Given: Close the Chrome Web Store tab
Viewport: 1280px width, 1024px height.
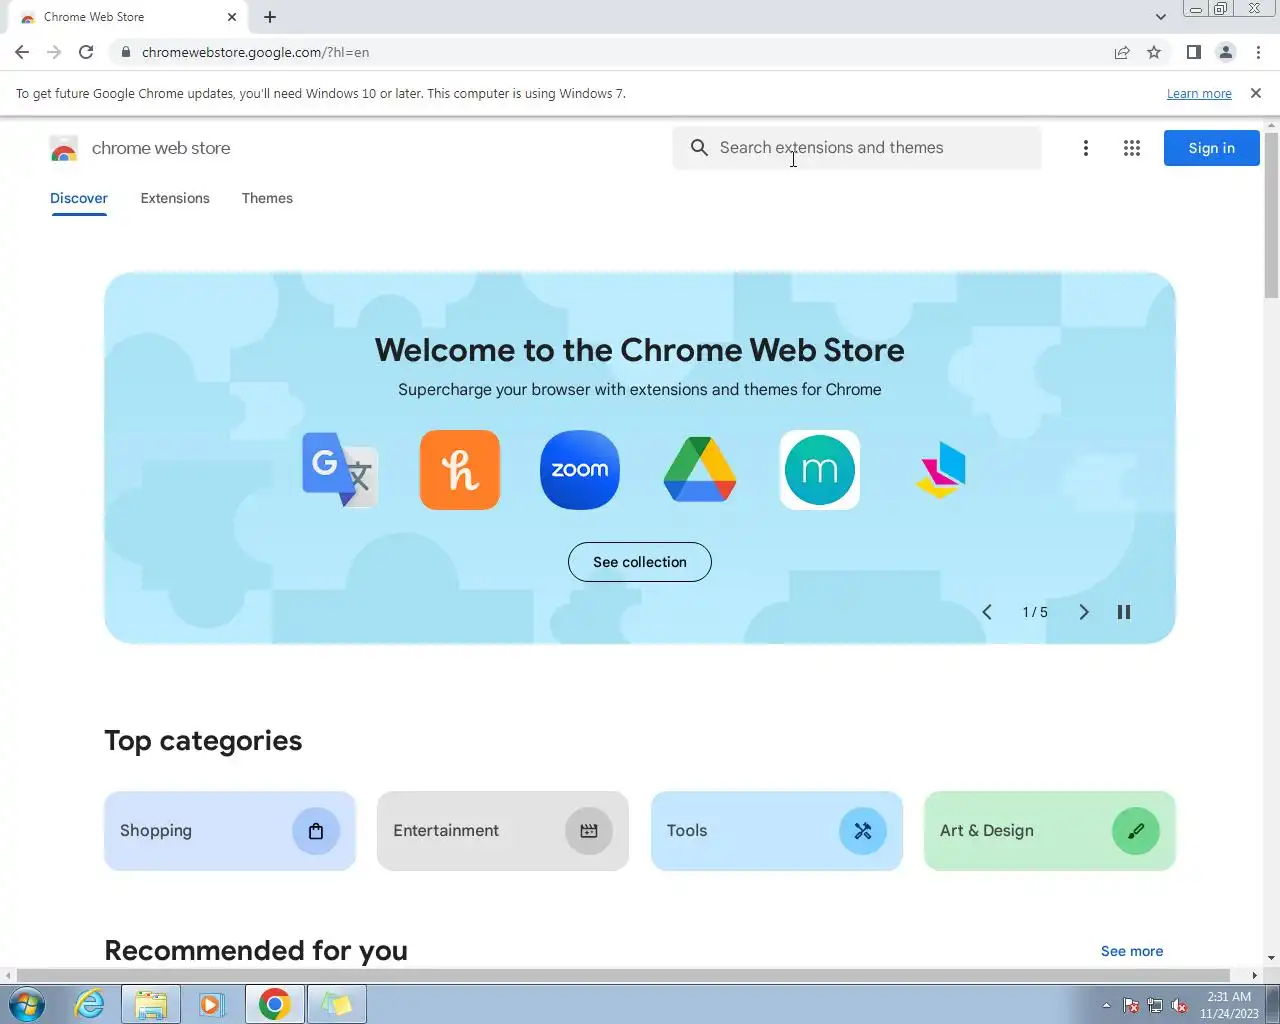Looking at the screenshot, I should 232,17.
